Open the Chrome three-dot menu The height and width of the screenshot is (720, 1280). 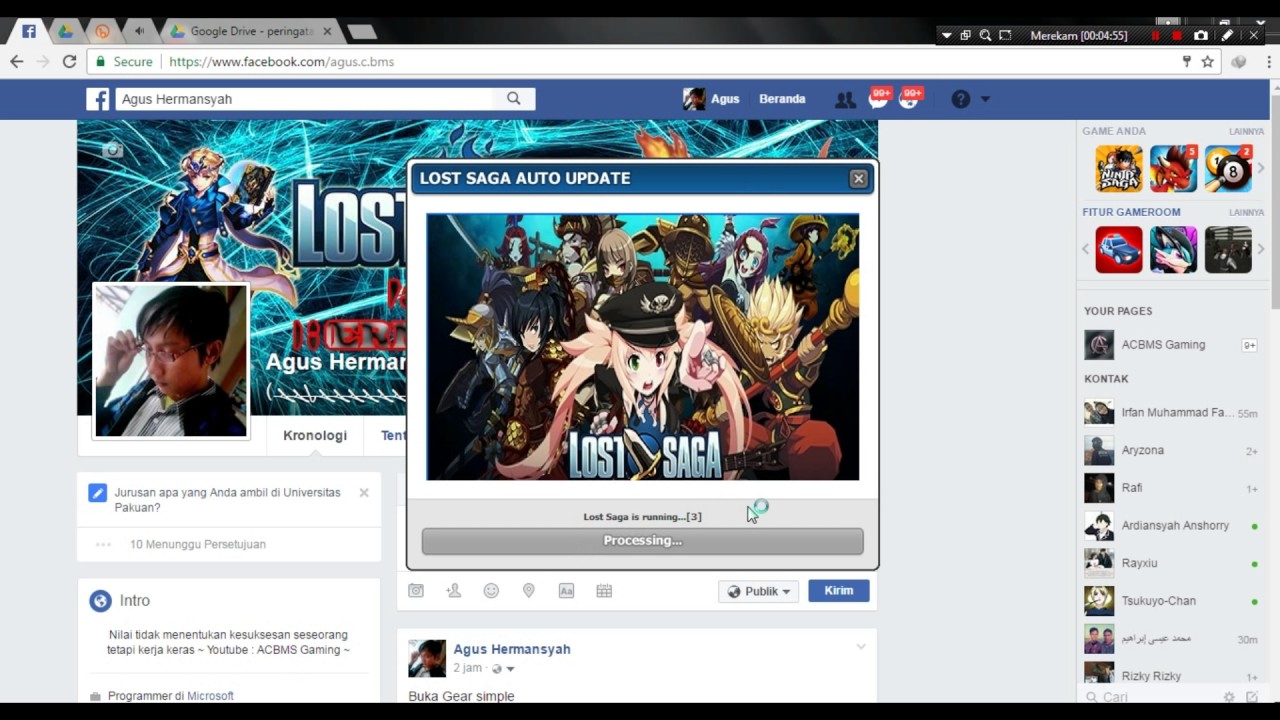click(x=1269, y=61)
